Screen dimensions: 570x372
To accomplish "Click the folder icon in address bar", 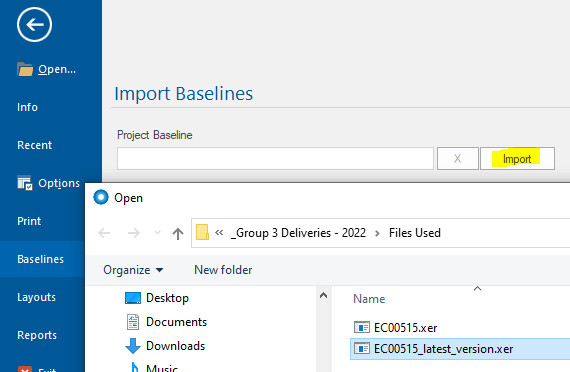I will [202, 232].
